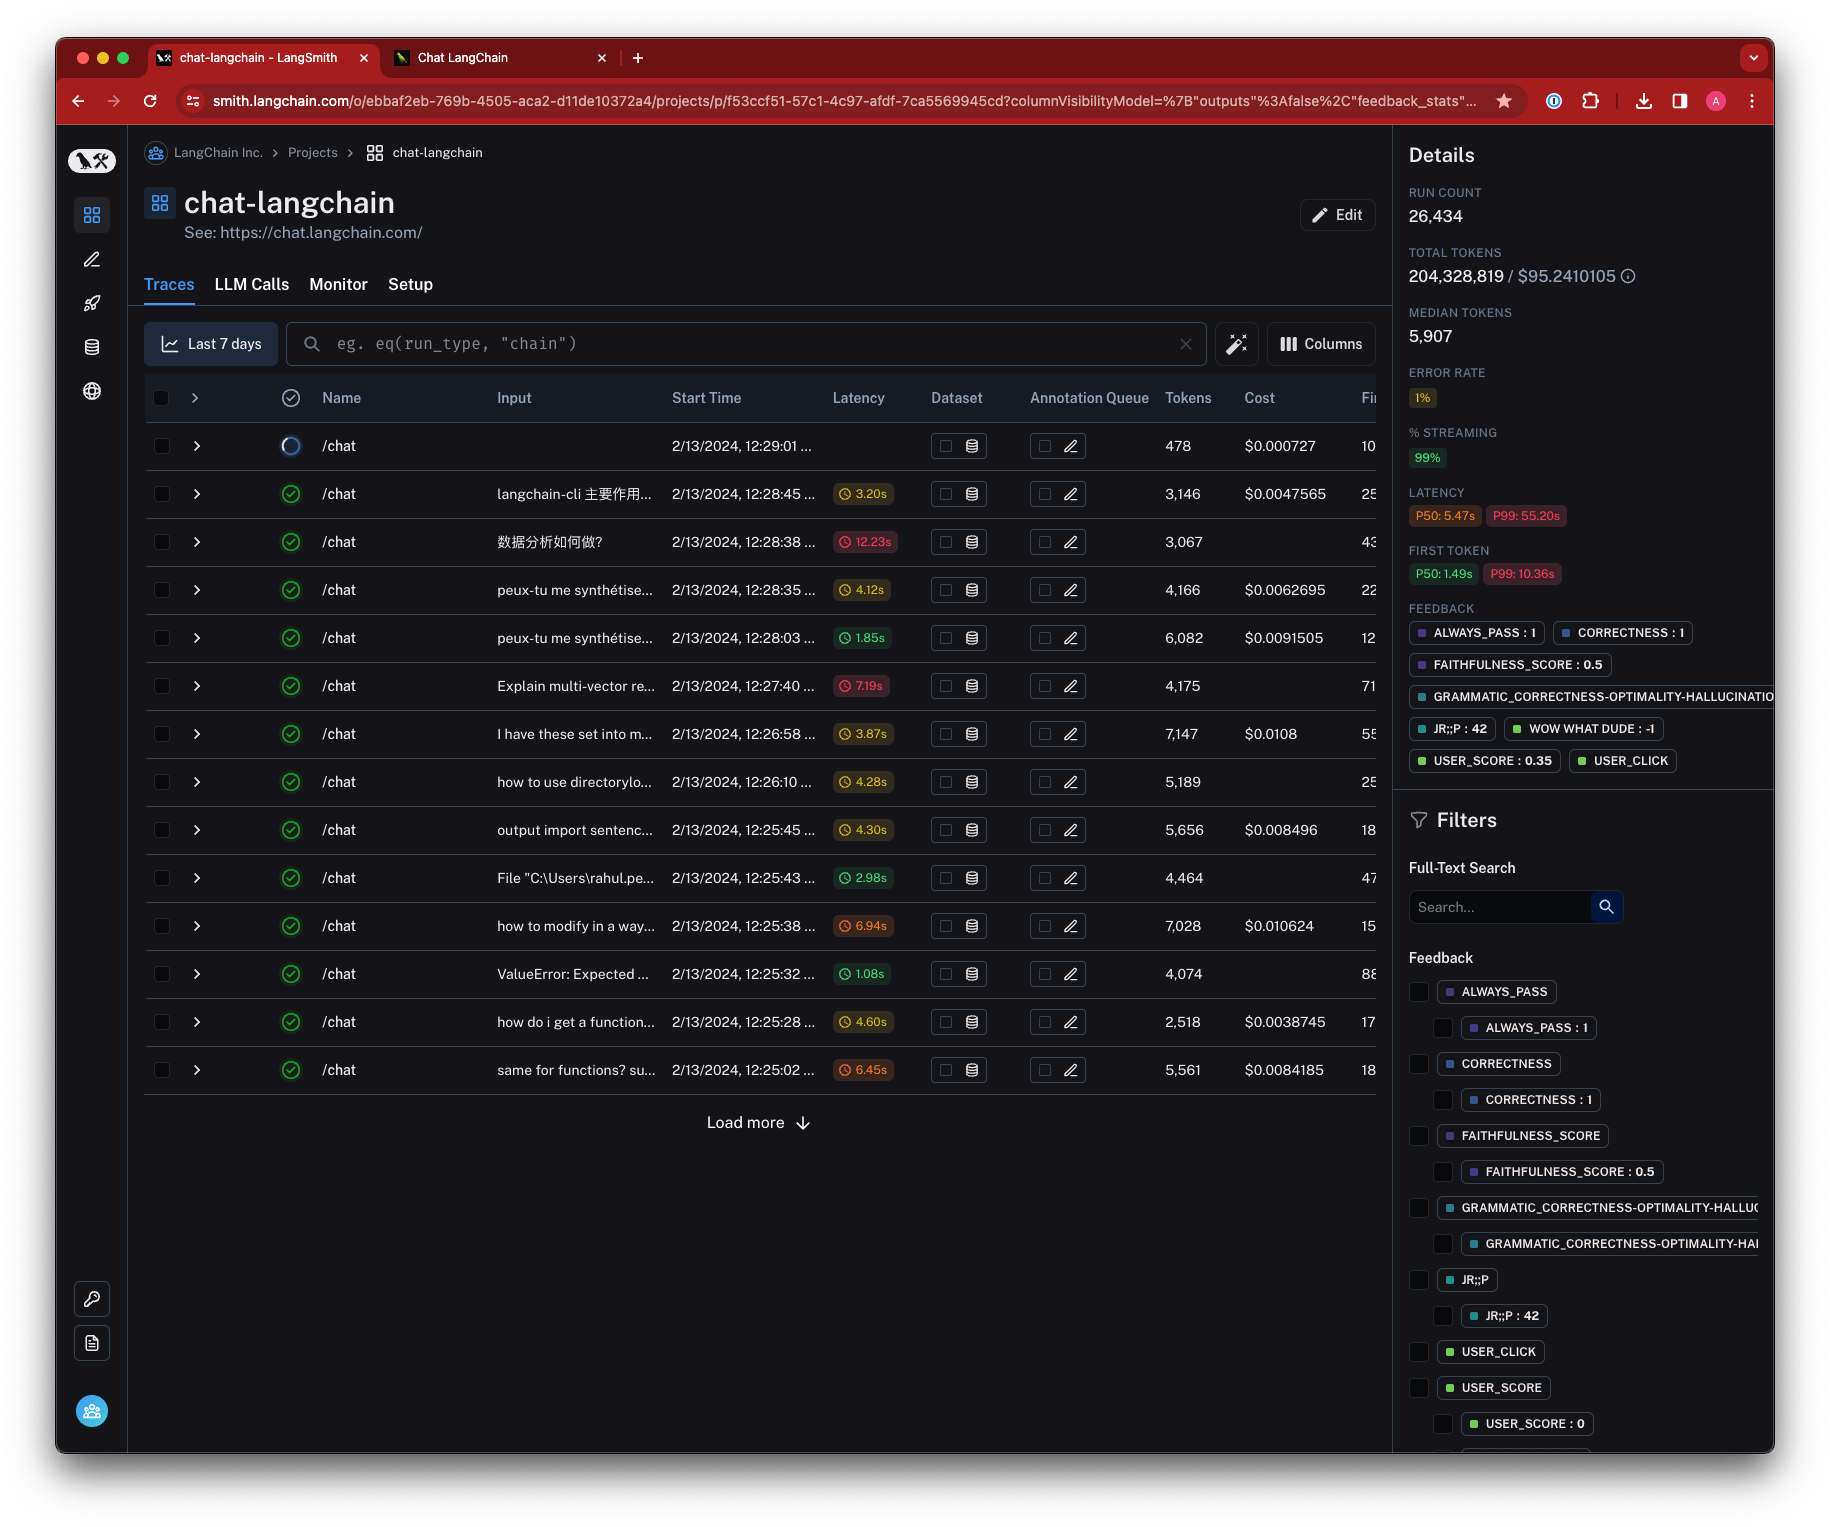Open the Columns visibility dropdown
1830x1527 pixels.
[1321, 344]
